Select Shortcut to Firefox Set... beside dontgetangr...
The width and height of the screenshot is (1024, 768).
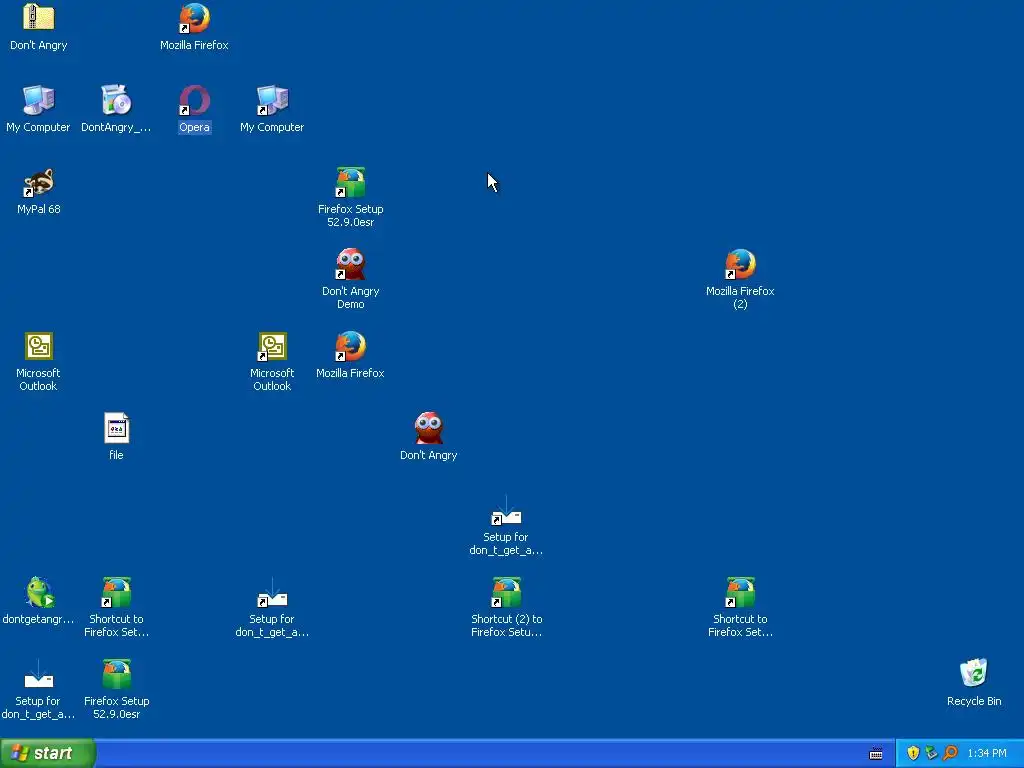pyautogui.click(x=116, y=592)
